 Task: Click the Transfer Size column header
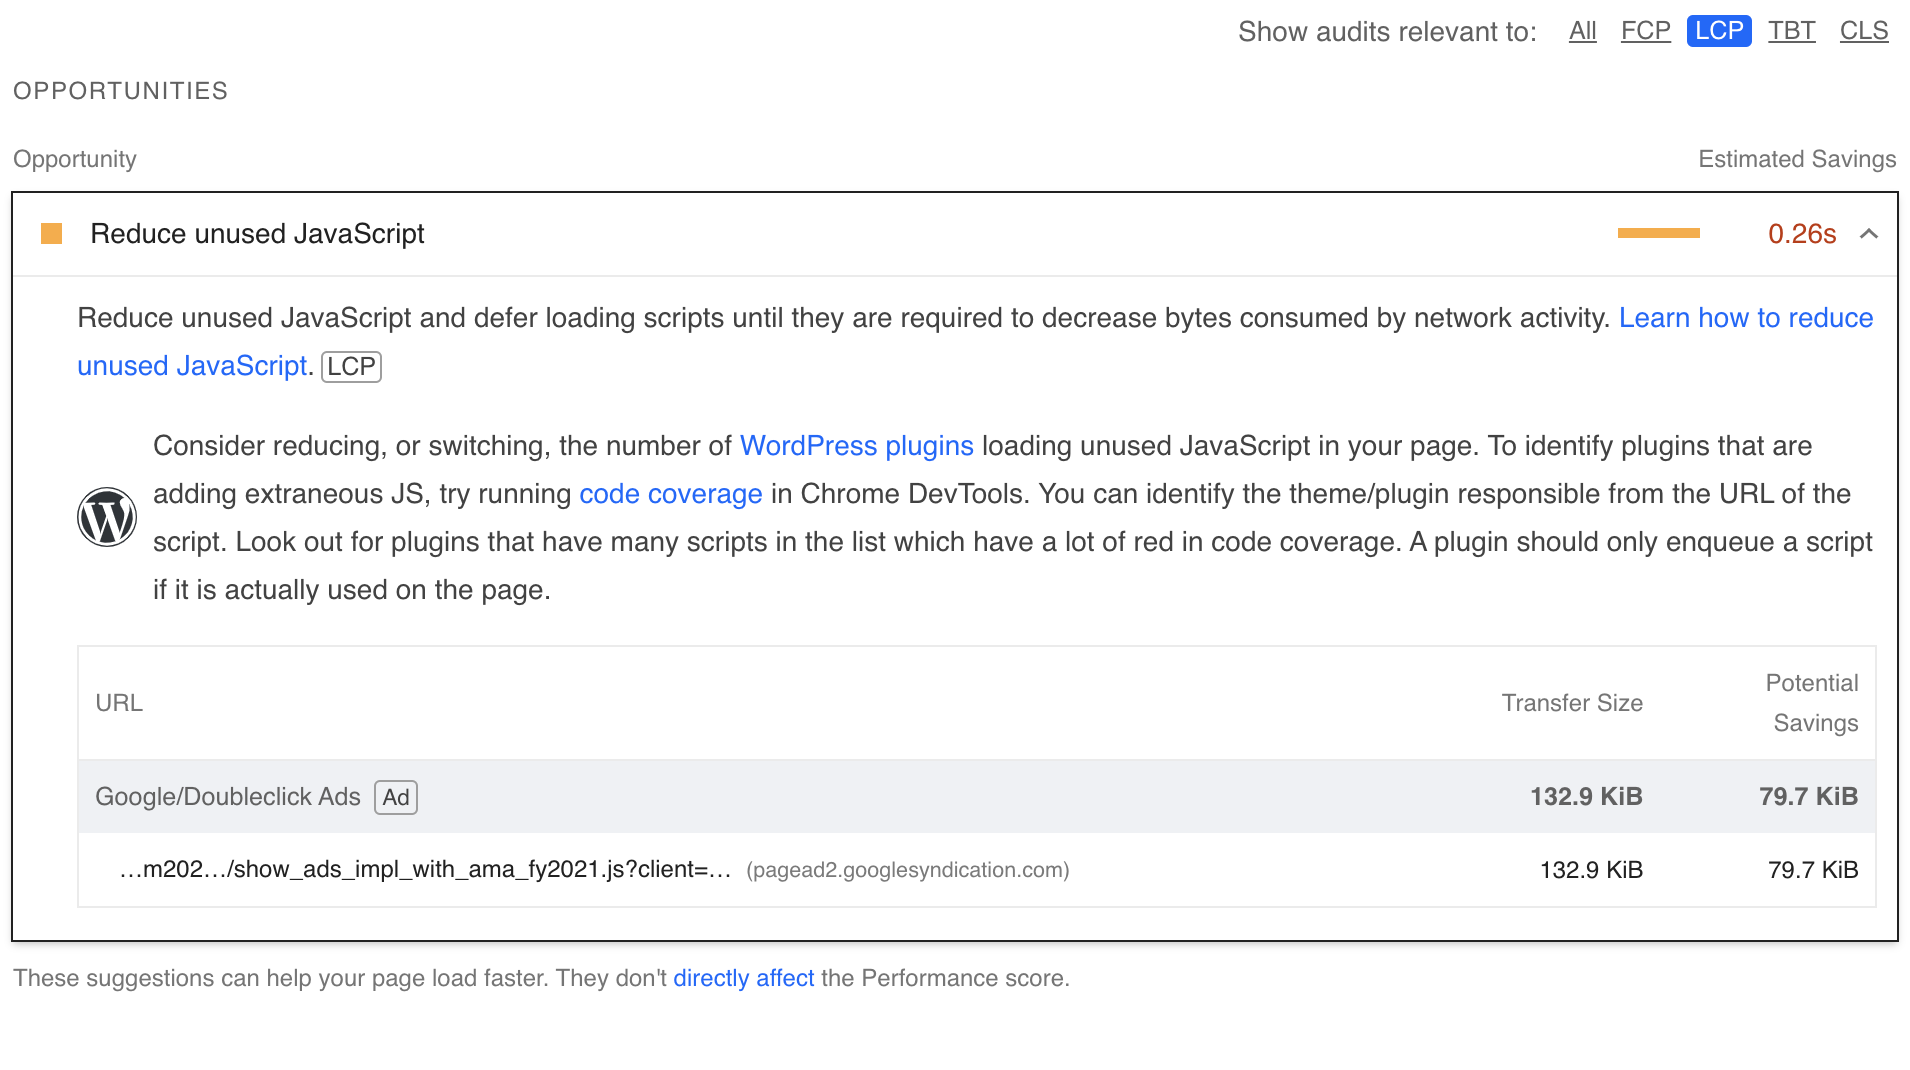tap(1571, 703)
